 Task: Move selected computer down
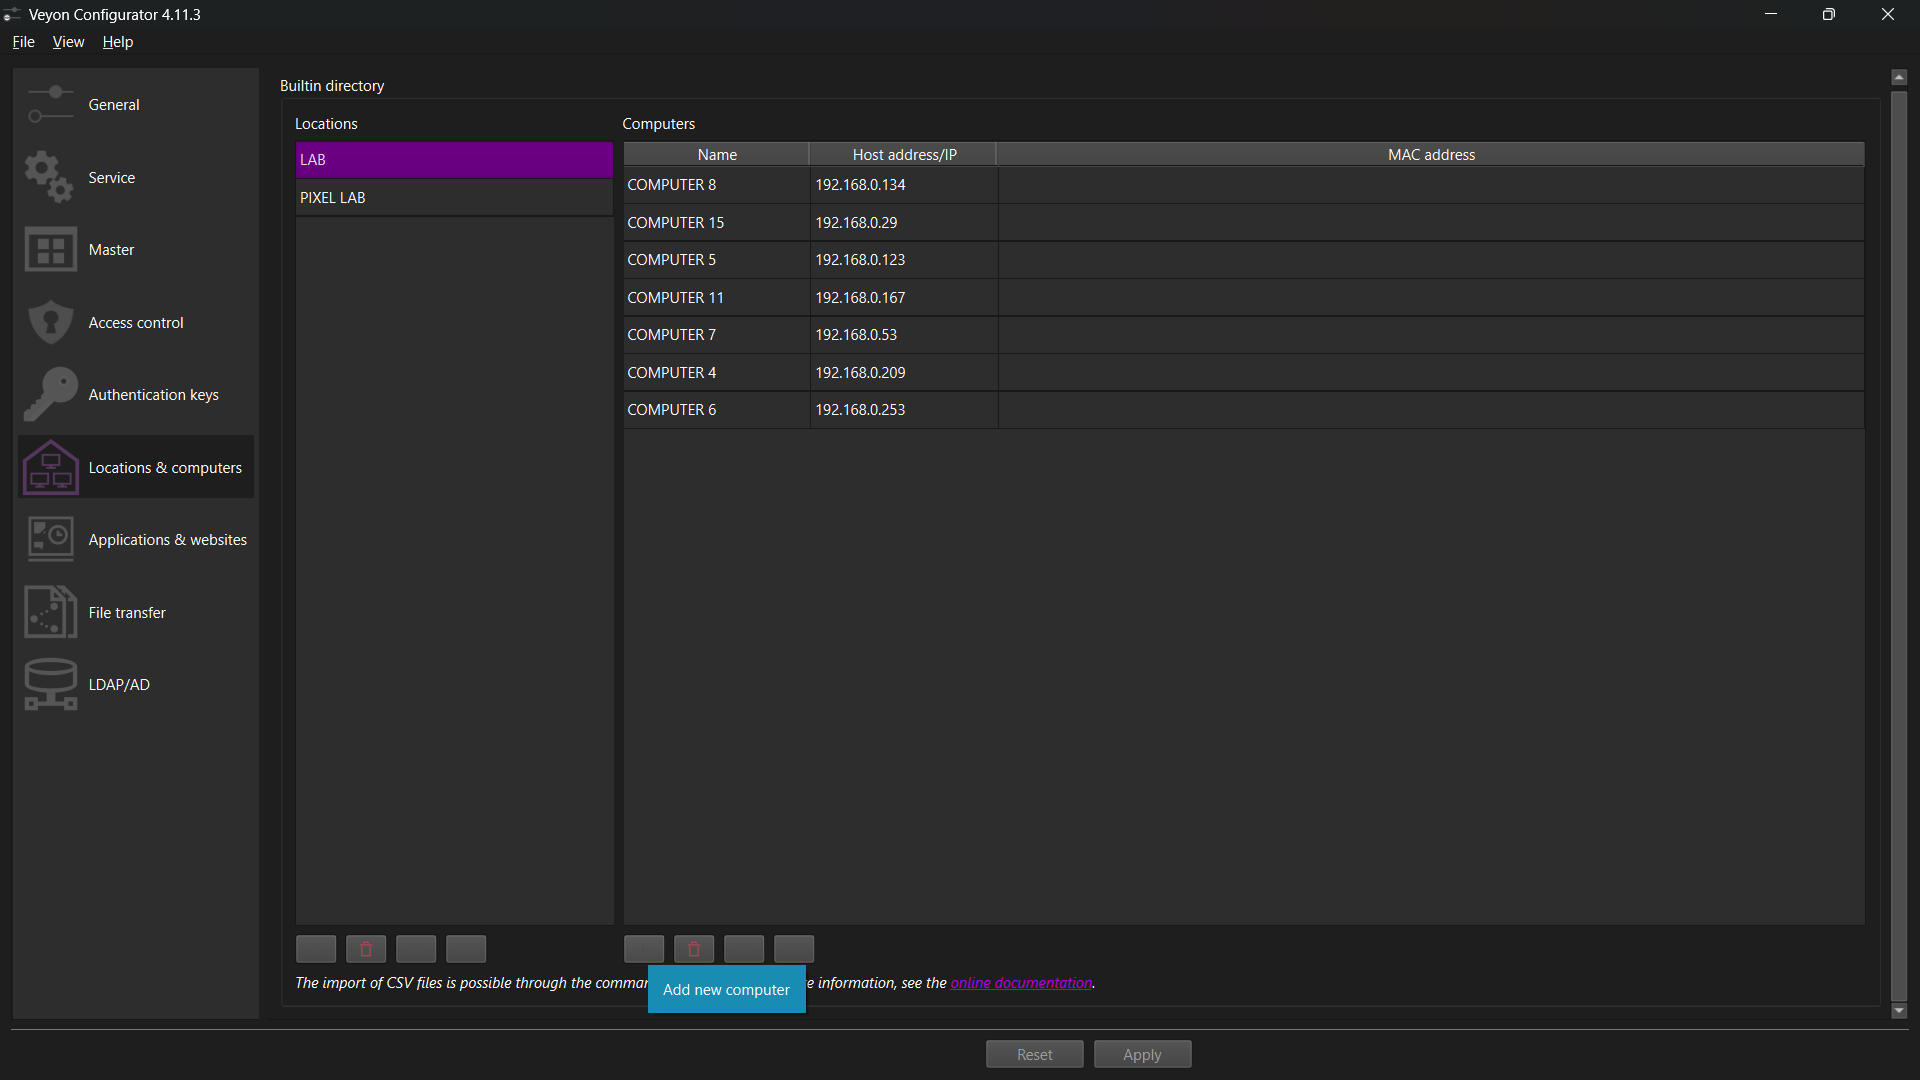pyautogui.click(x=794, y=949)
